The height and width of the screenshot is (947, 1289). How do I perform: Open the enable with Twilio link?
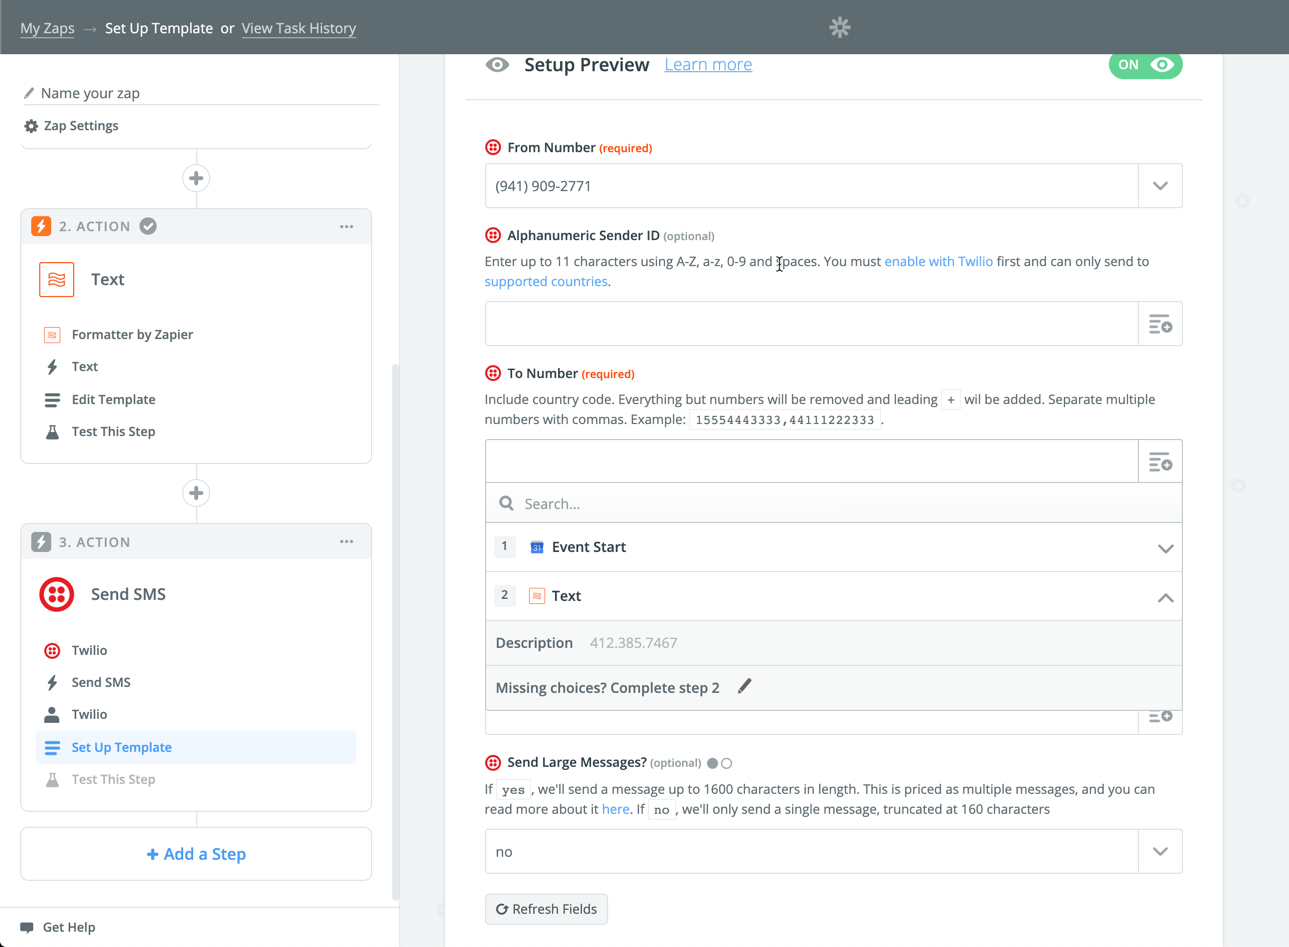(x=938, y=260)
